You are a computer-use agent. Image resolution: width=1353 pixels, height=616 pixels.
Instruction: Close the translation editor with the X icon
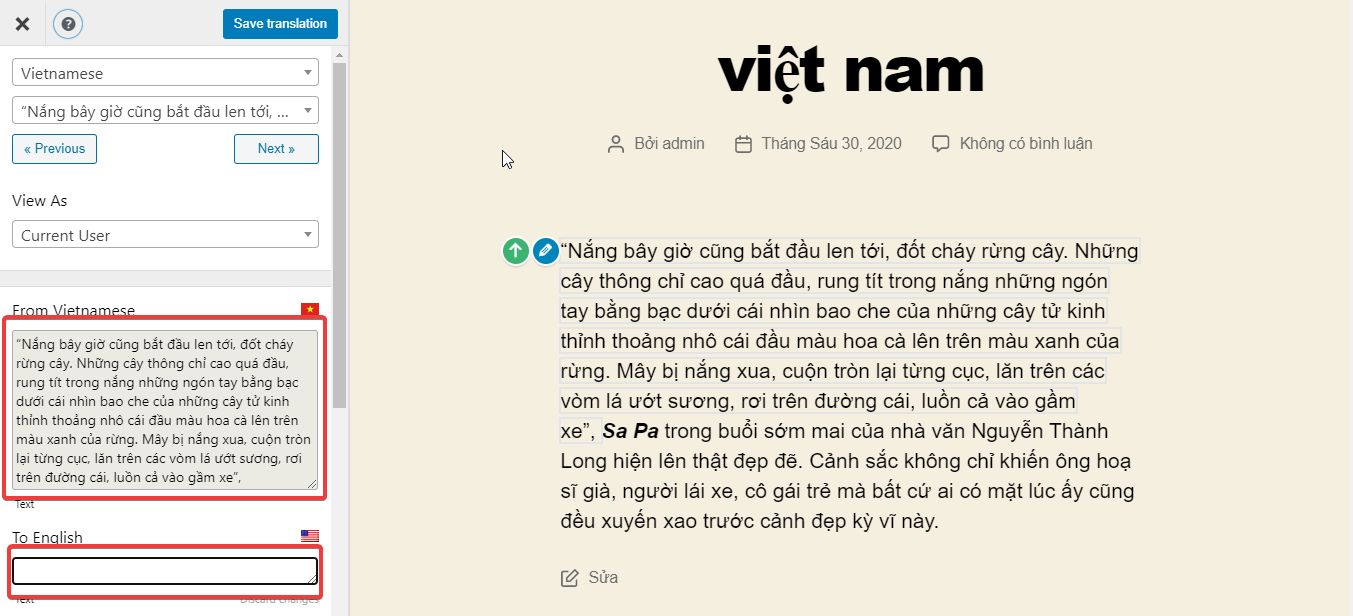(22, 23)
